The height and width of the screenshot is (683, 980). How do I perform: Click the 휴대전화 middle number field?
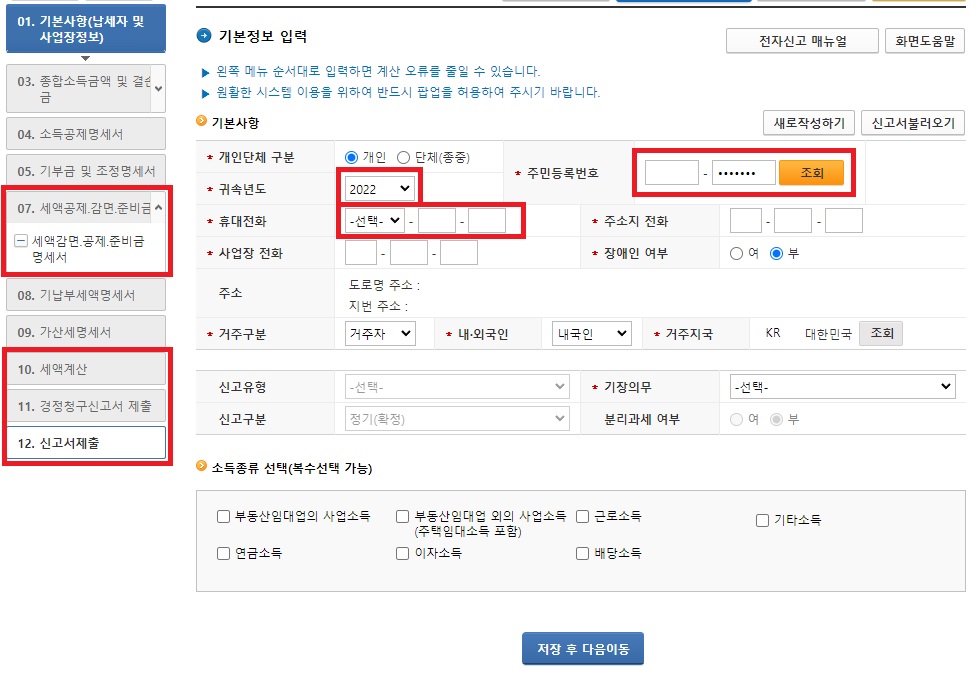click(x=436, y=221)
